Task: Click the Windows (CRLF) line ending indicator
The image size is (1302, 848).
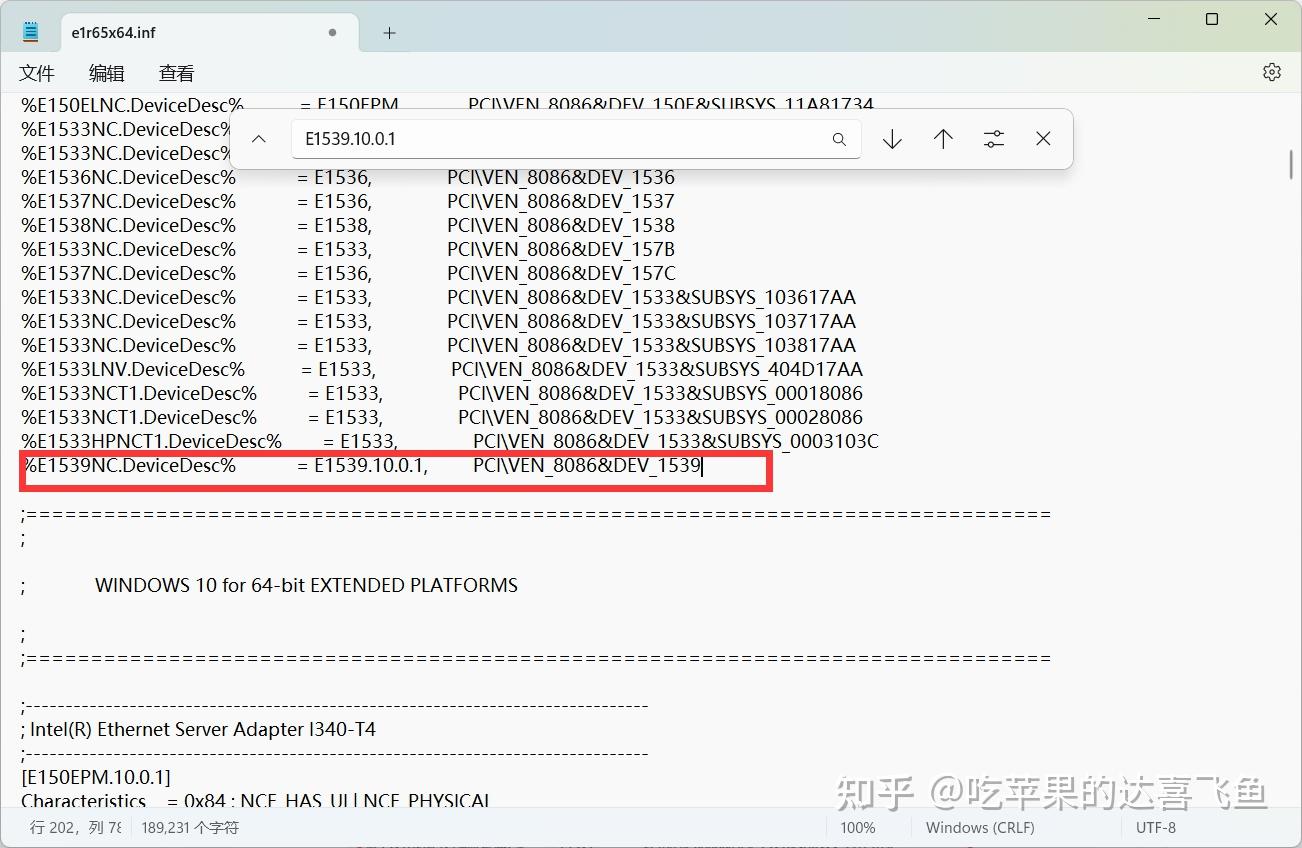Action: 978,827
